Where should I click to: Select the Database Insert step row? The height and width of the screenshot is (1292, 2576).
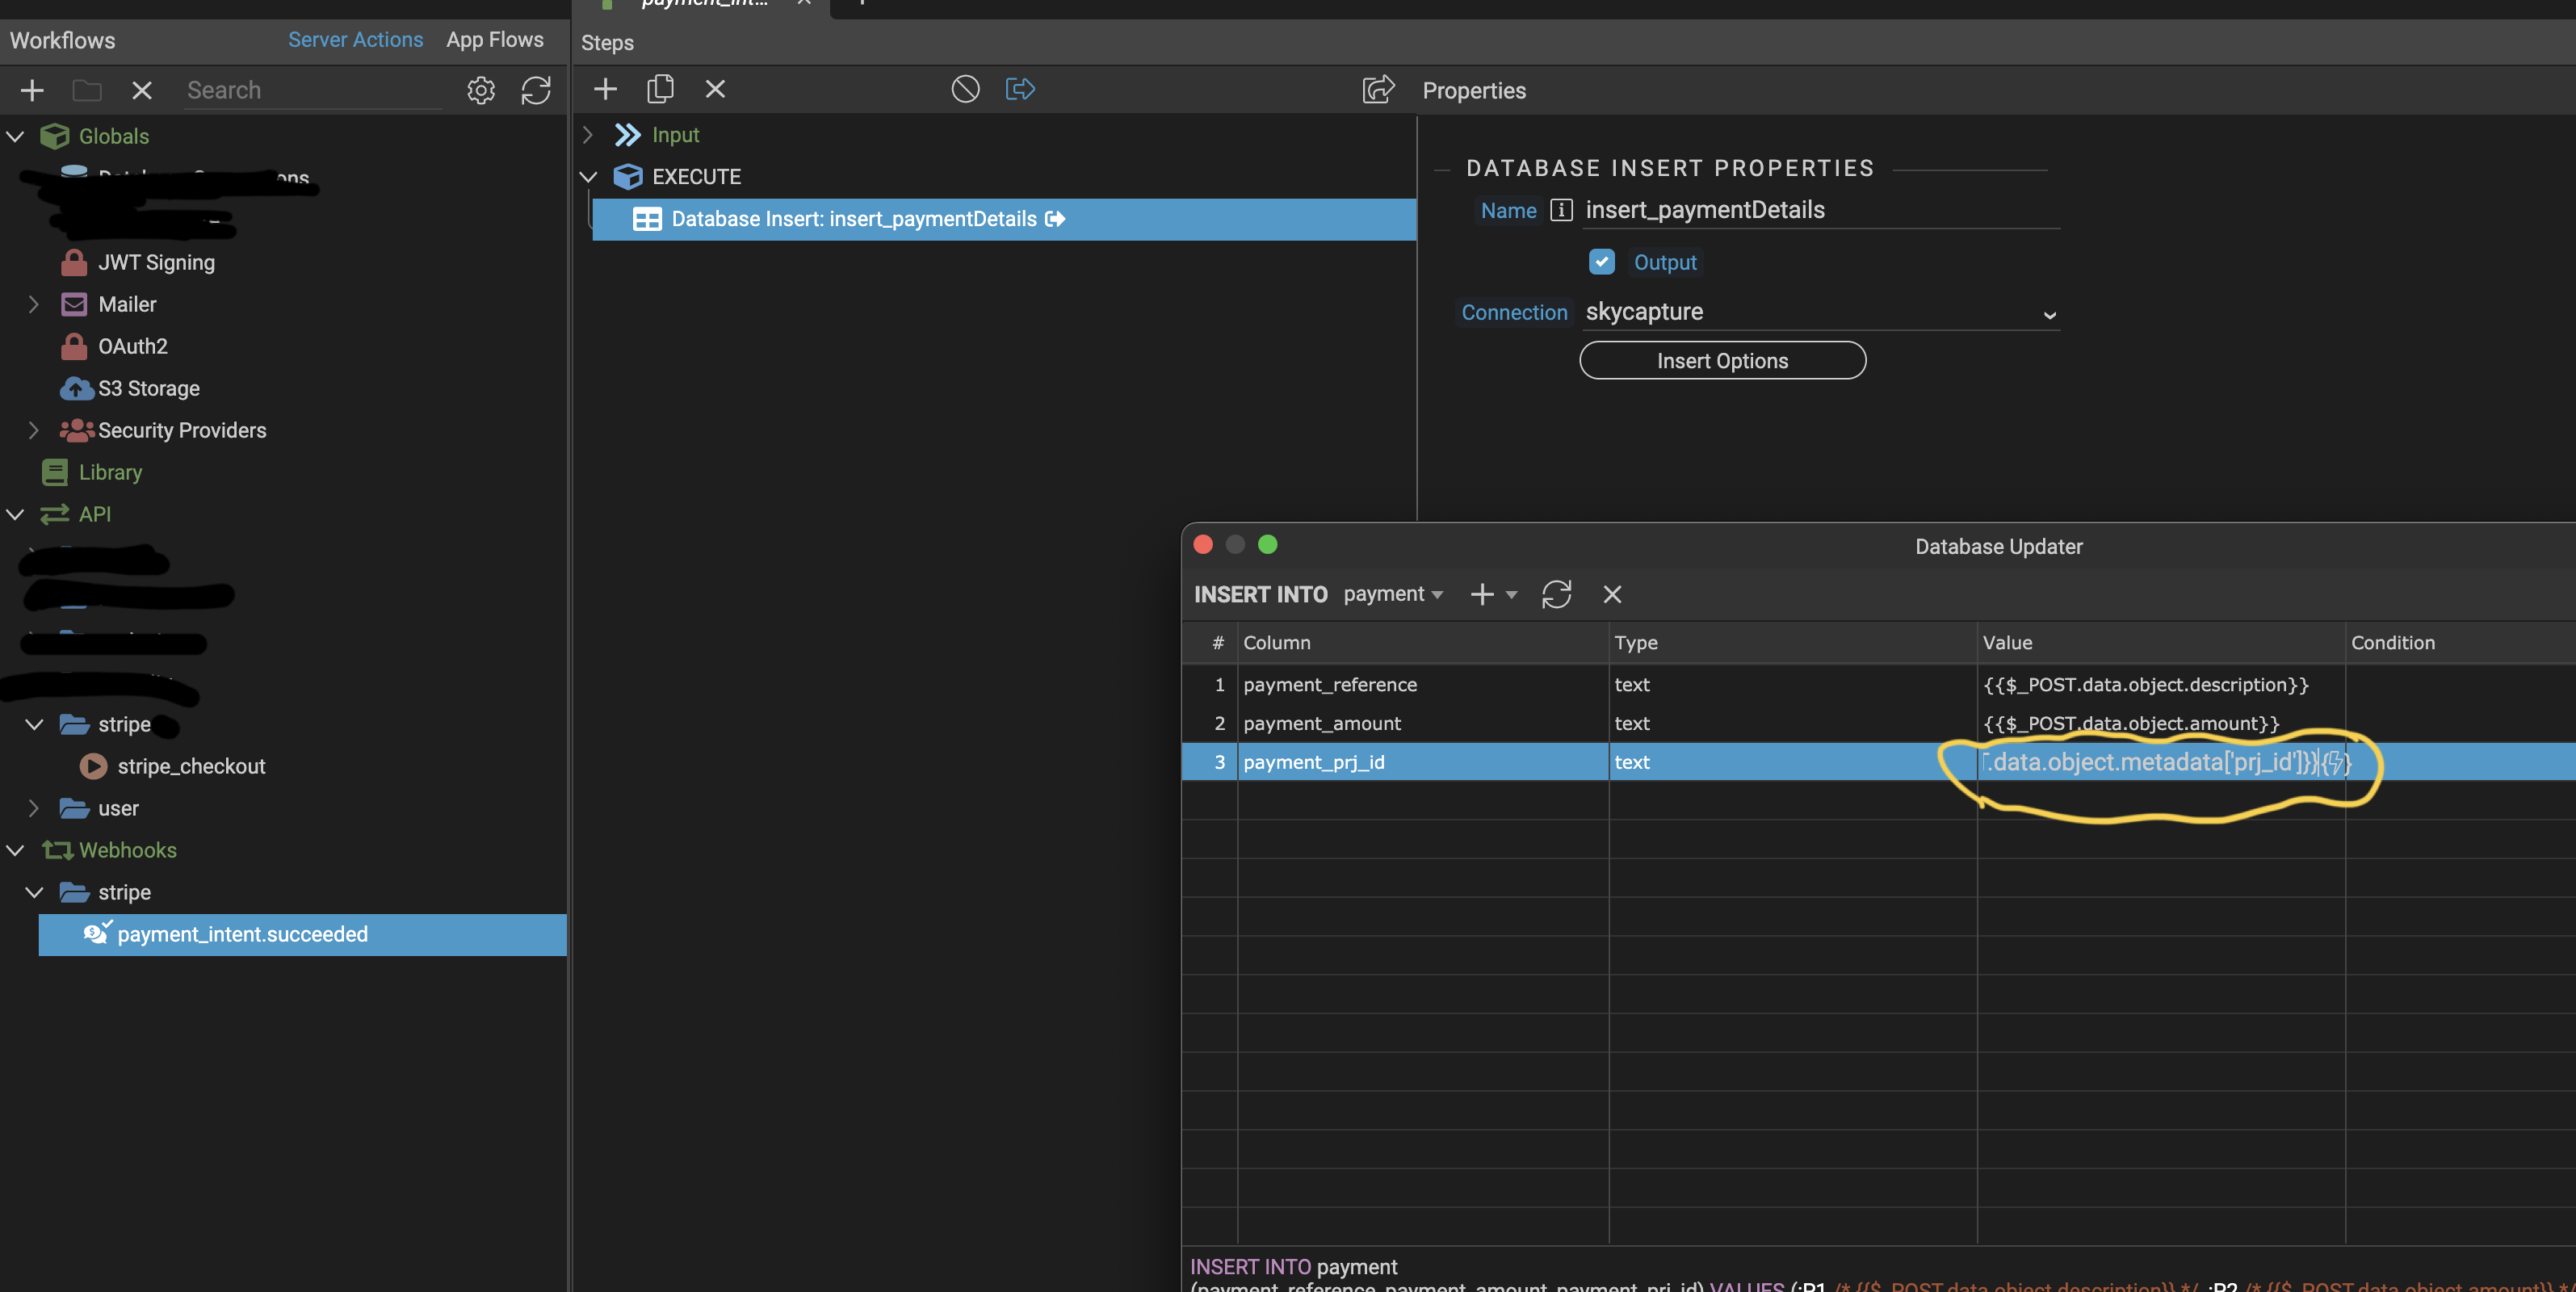pos(1004,219)
